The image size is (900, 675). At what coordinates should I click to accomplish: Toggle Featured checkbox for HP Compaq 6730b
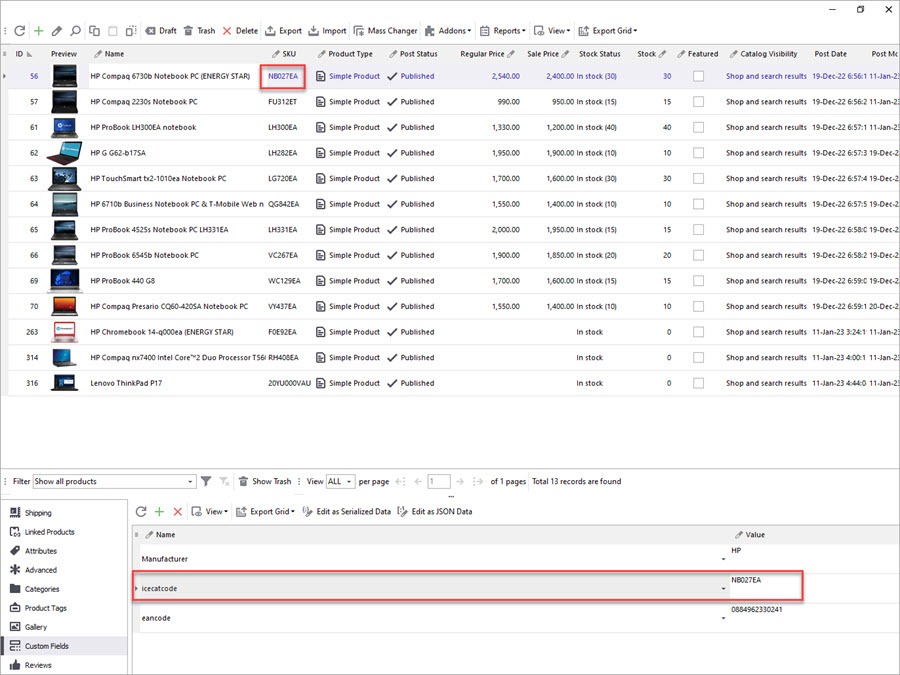point(698,76)
